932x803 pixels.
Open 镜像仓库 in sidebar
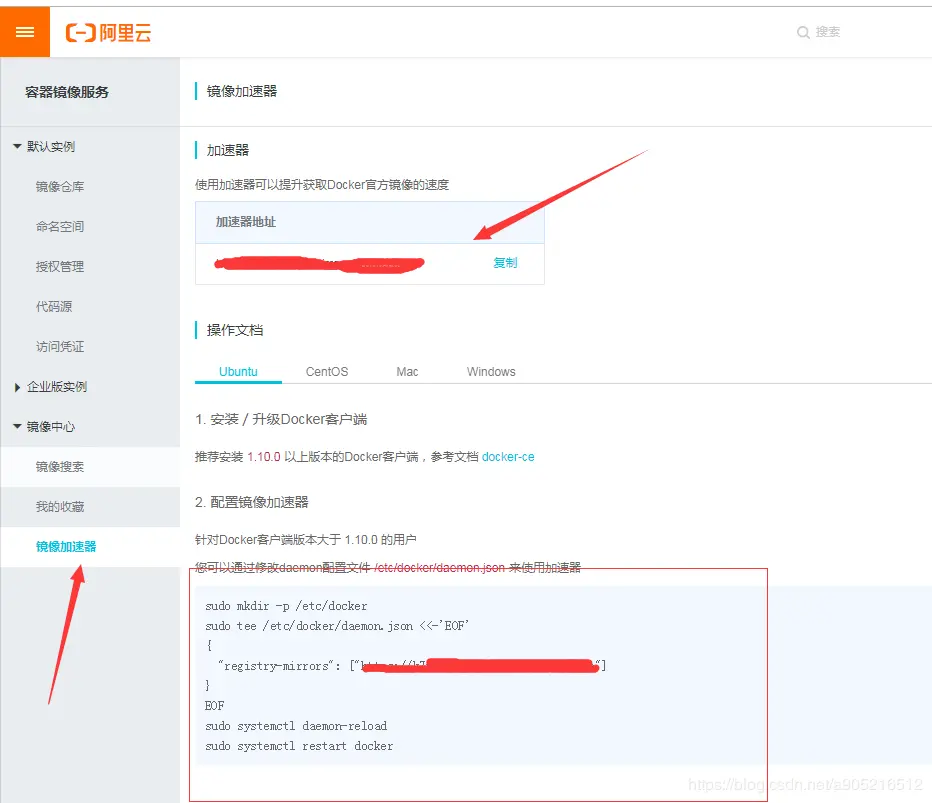pos(59,187)
